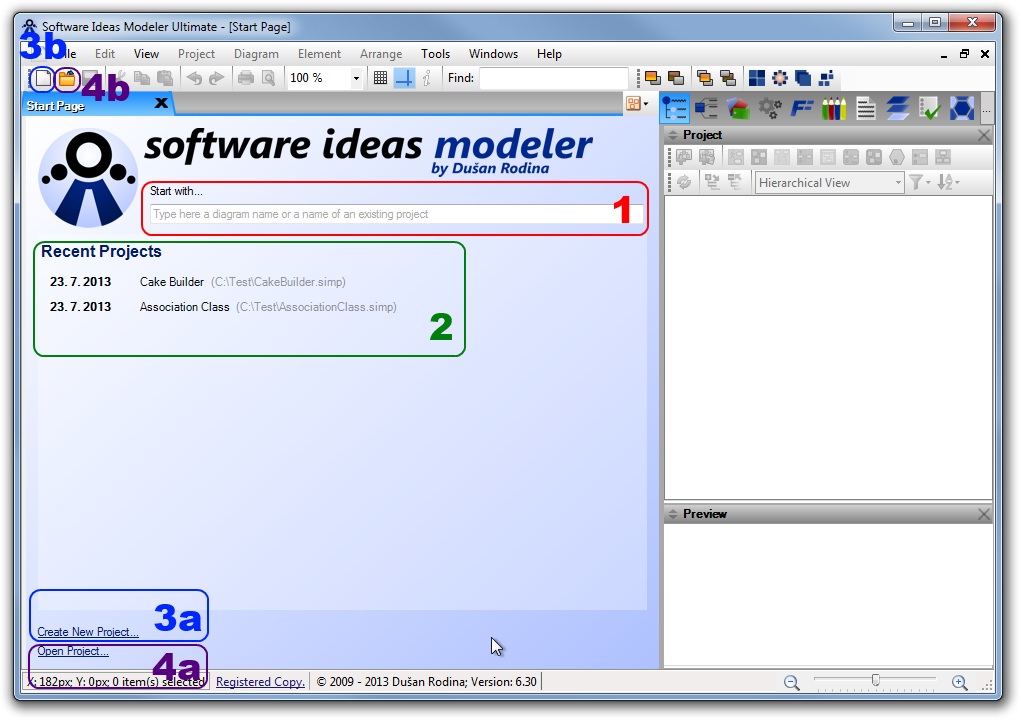Select the colored pencils sidebar icon
This screenshot has width=1021, height=720.
833,108
